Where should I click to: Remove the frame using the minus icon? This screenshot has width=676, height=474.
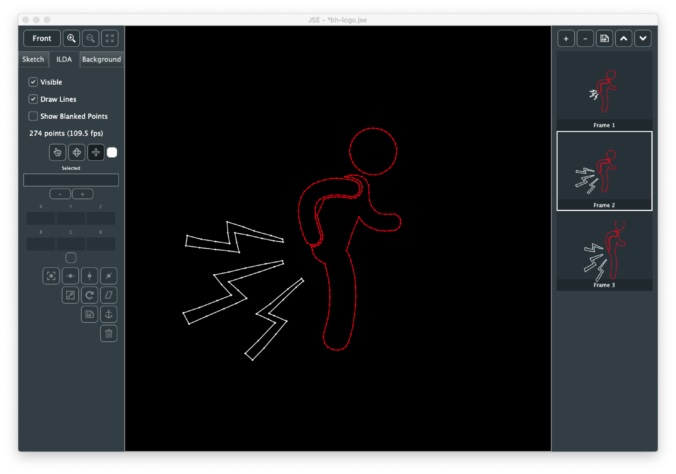click(x=585, y=38)
